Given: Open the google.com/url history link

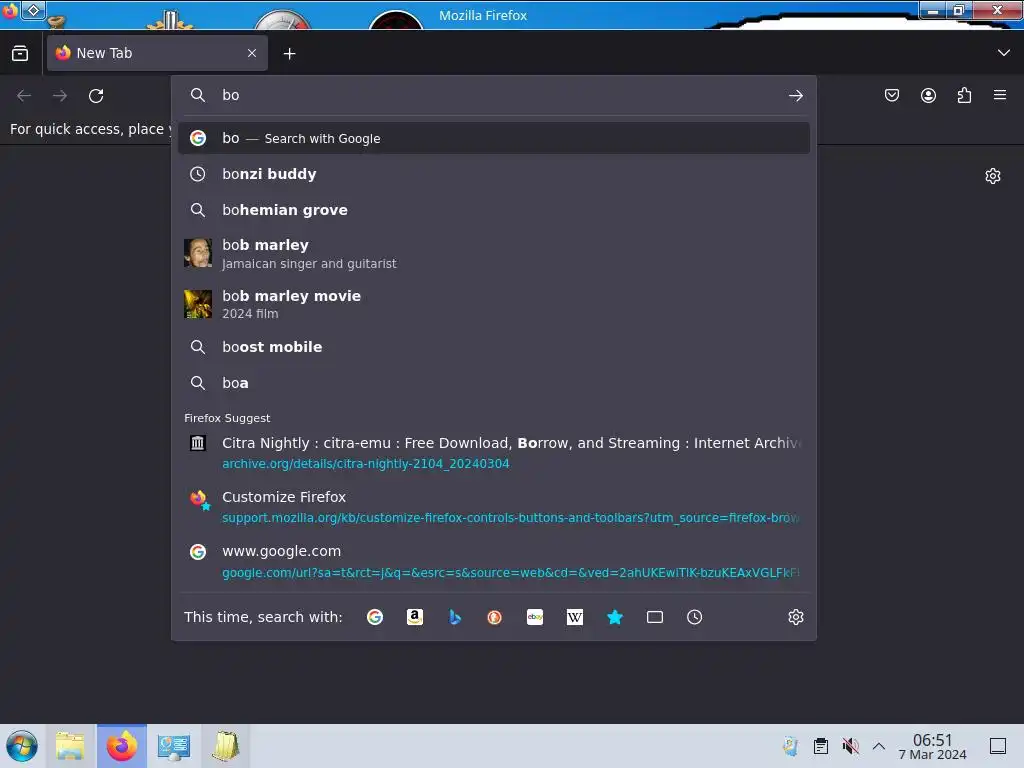Looking at the screenshot, I should coord(510,573).
